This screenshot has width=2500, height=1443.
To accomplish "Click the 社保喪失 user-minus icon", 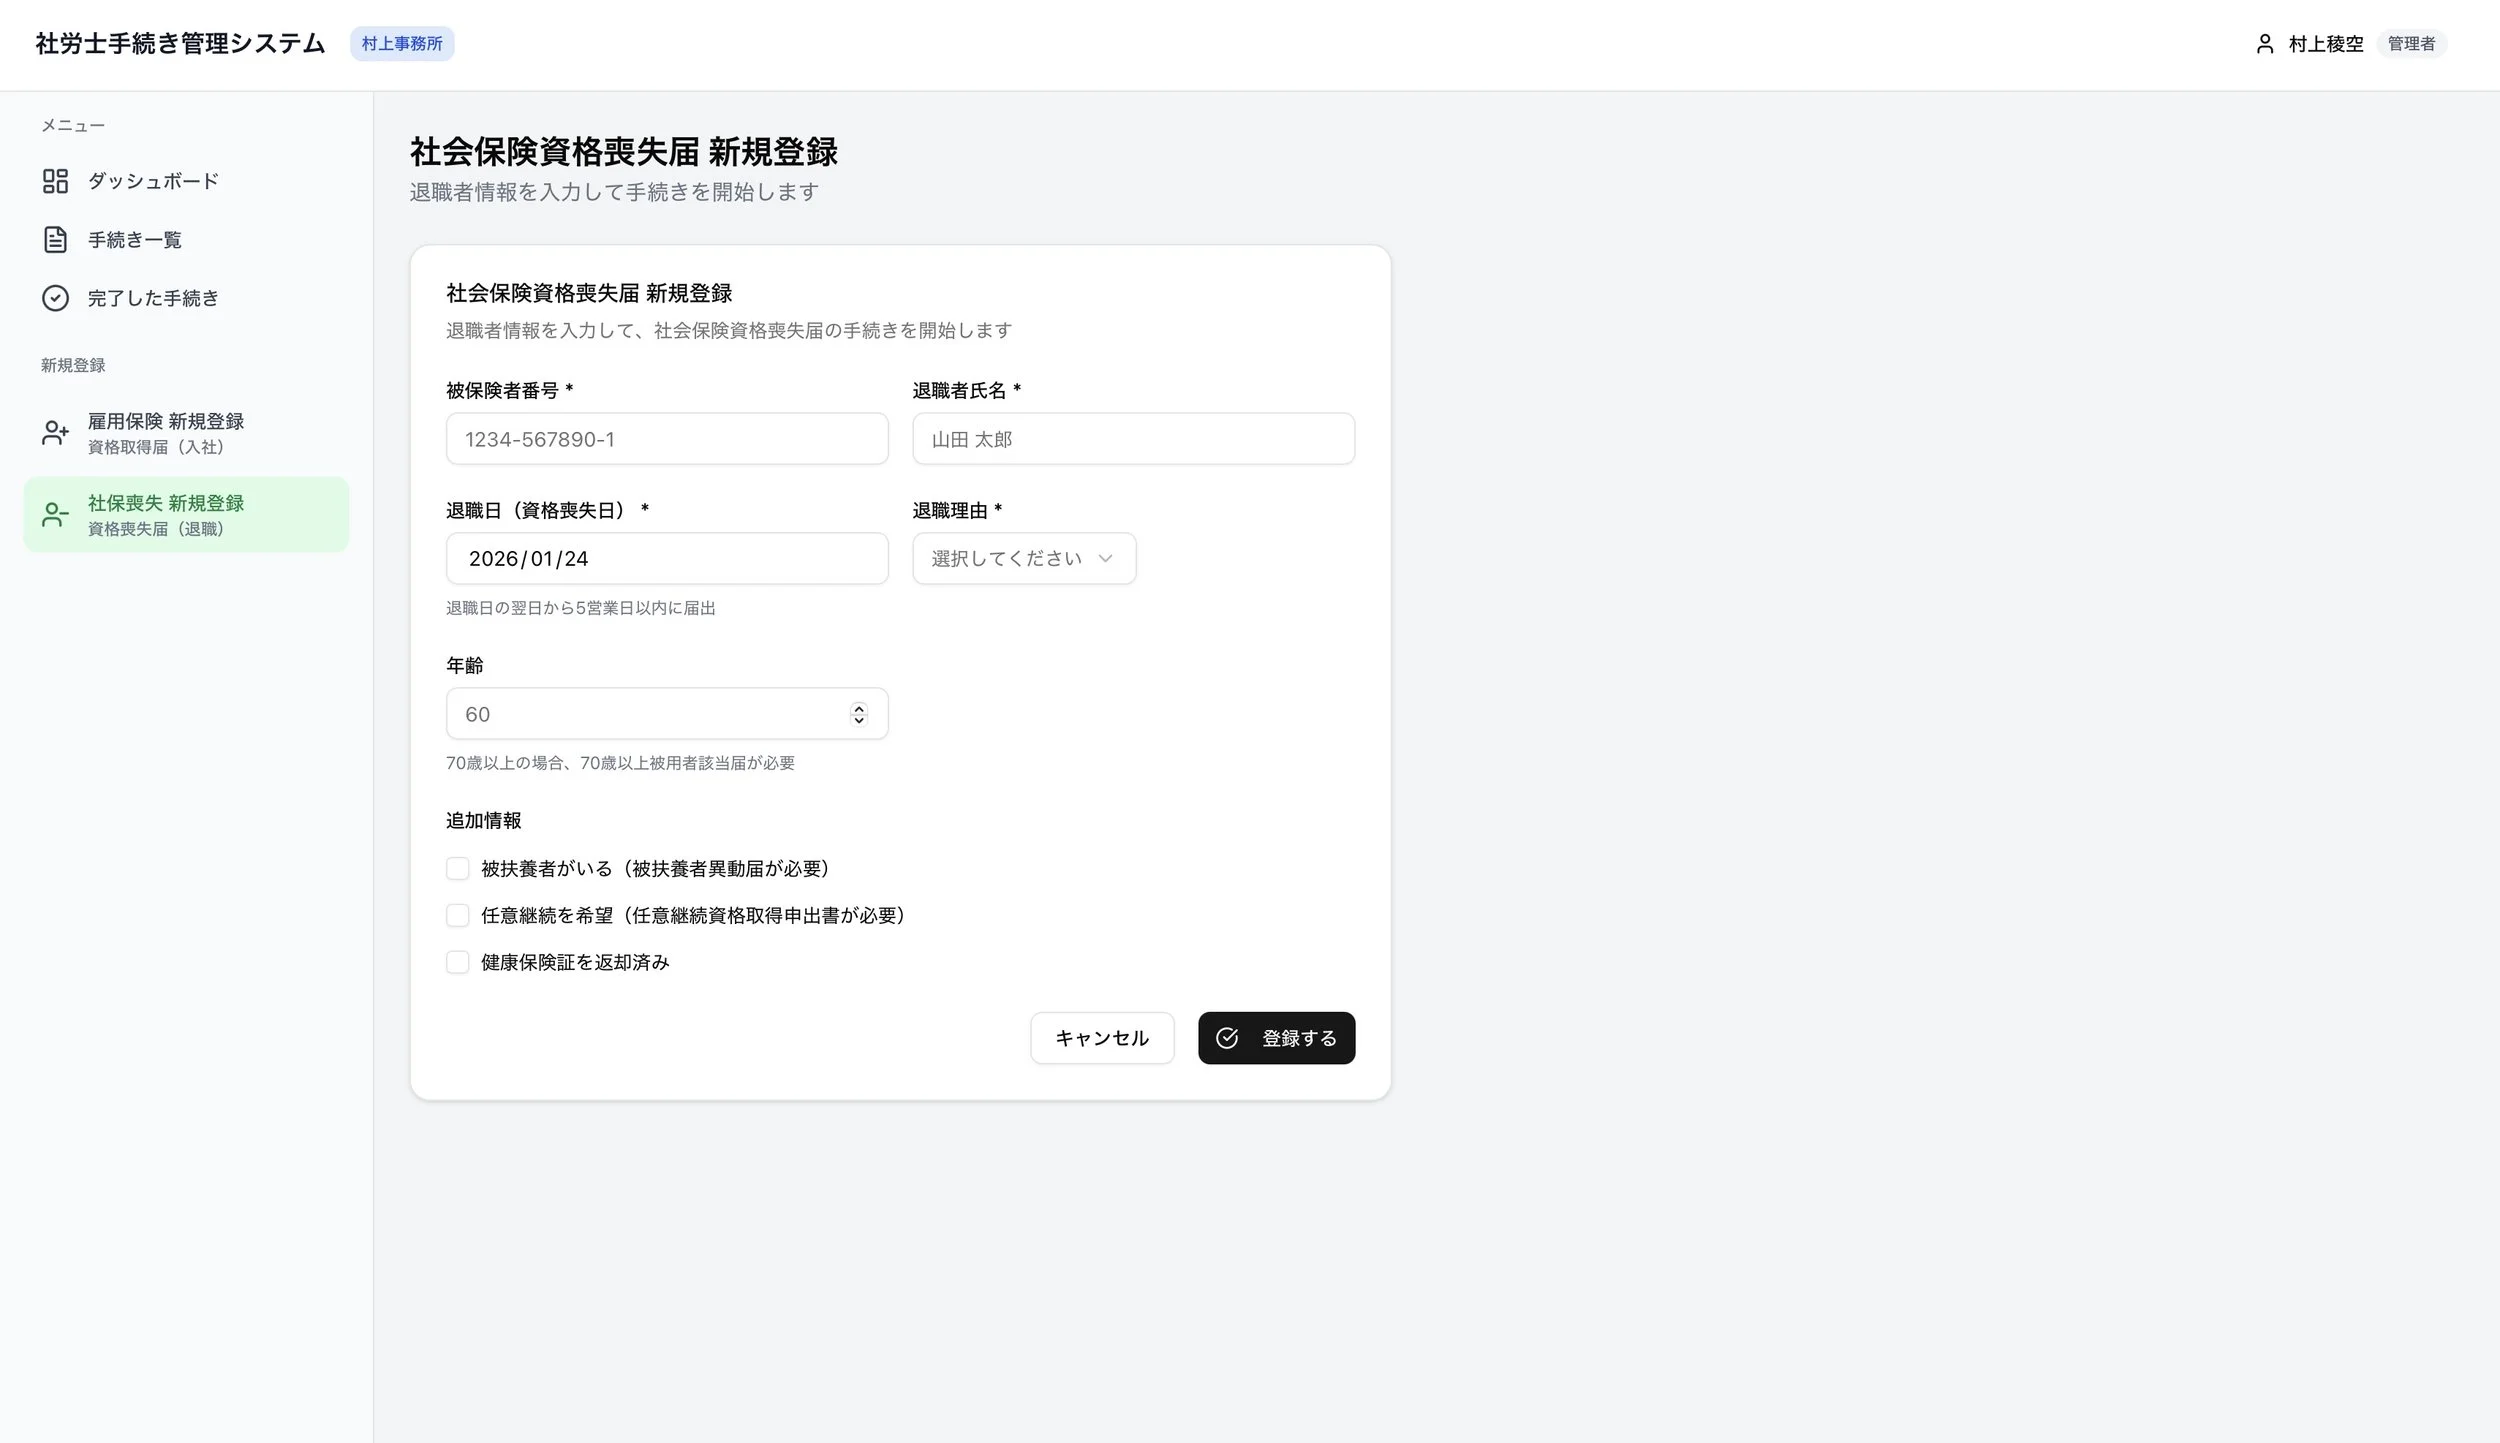I will pyautogui.click(x=55, y=515).
